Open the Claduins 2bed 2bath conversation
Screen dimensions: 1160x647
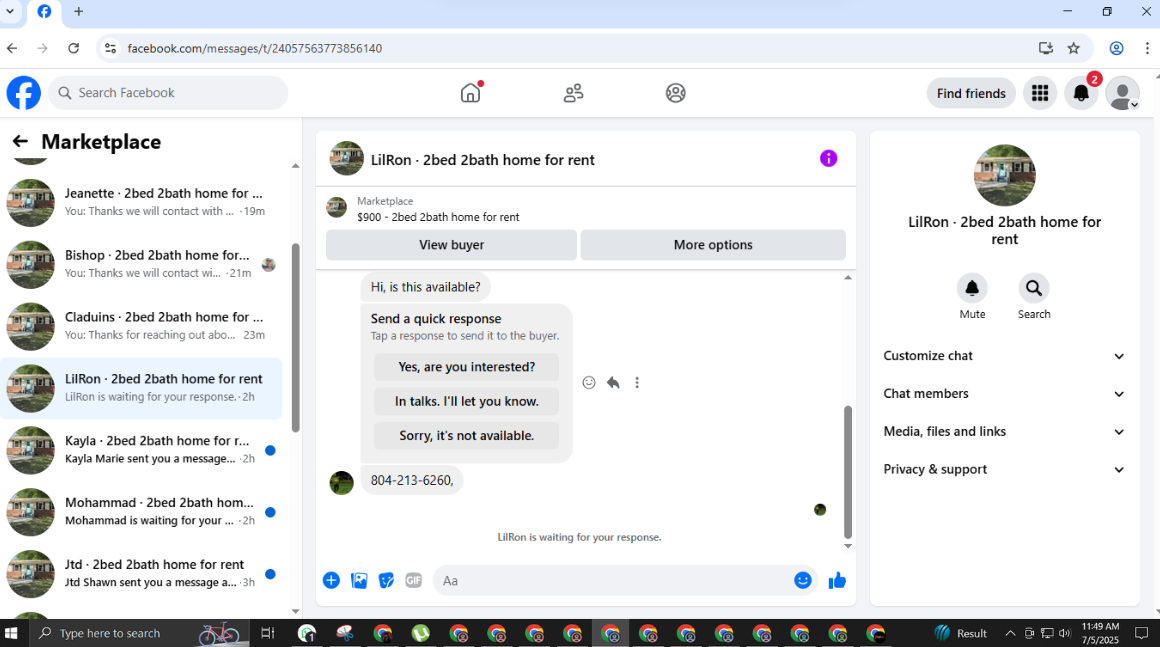point(141,325)
